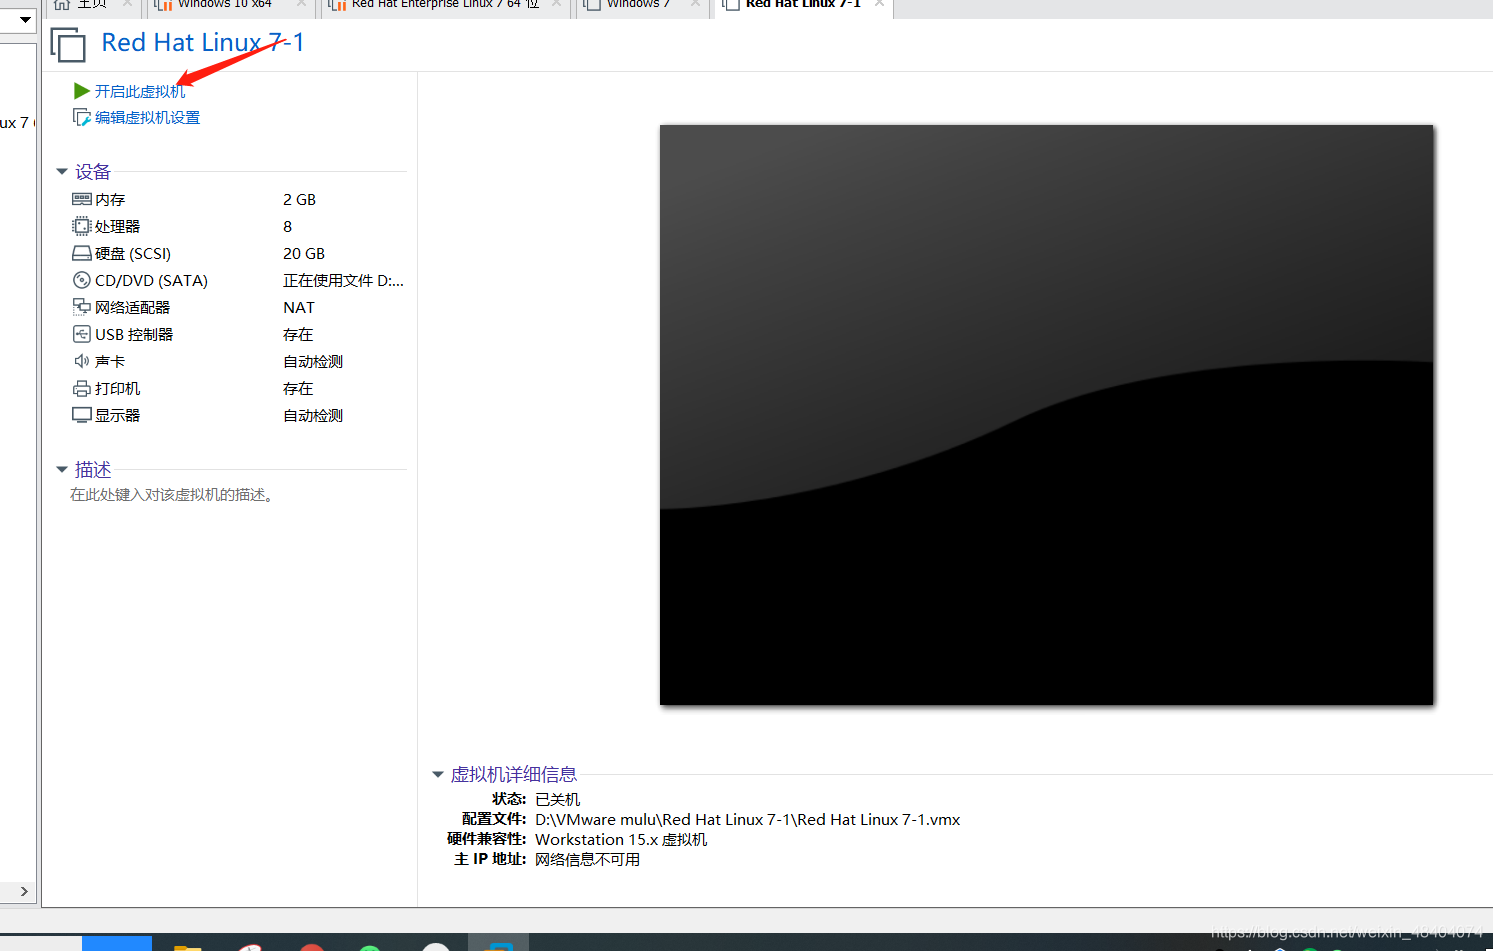The image size is (1493, 951).
Task: Click the USB controller icon
Action: click(82, 335)
